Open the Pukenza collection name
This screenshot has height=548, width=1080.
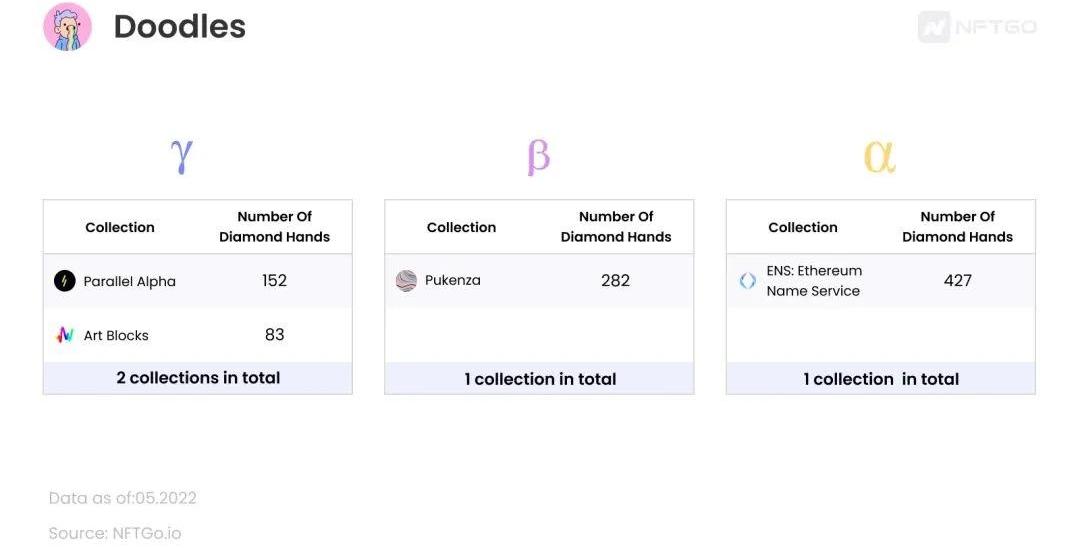tap(453, 281)
